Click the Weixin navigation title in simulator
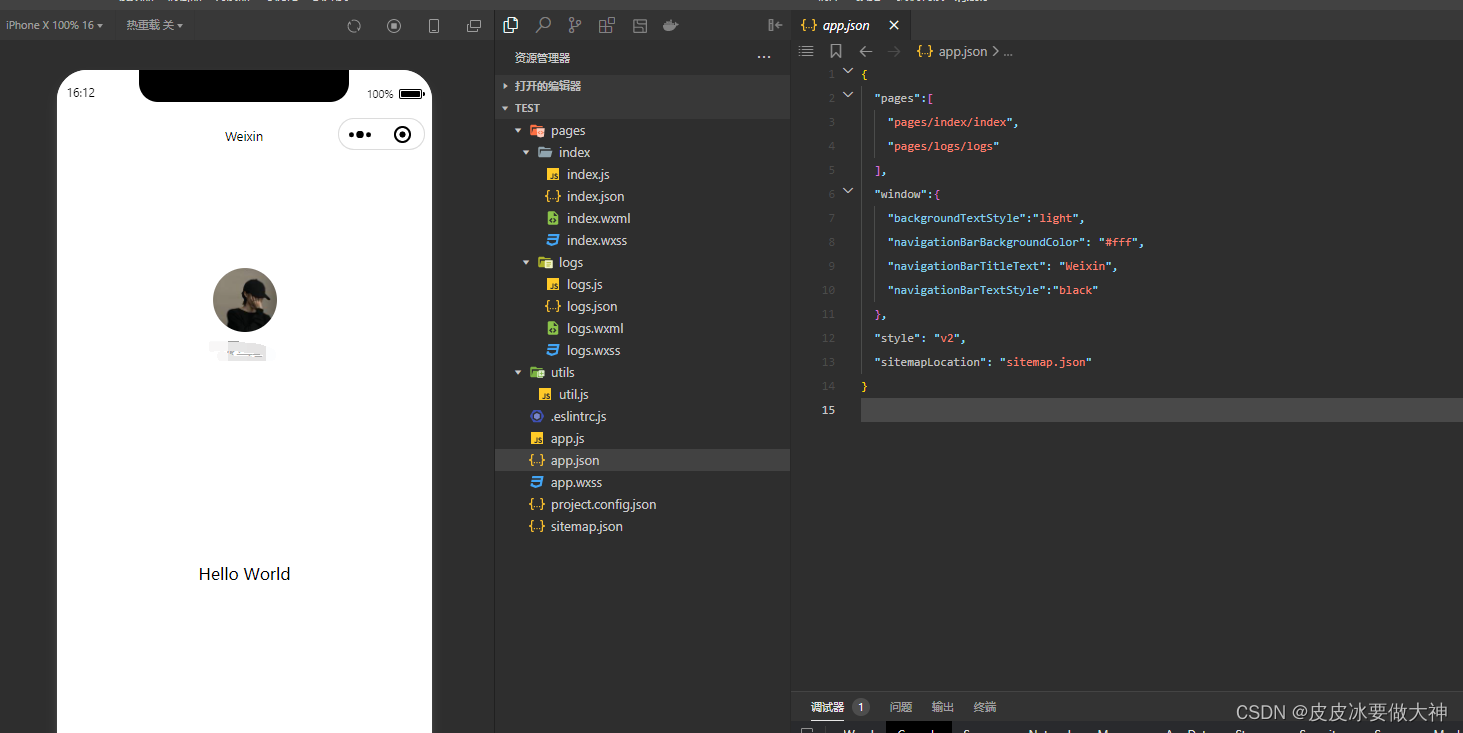This screenshot has width=1463, height=733. 244,137
